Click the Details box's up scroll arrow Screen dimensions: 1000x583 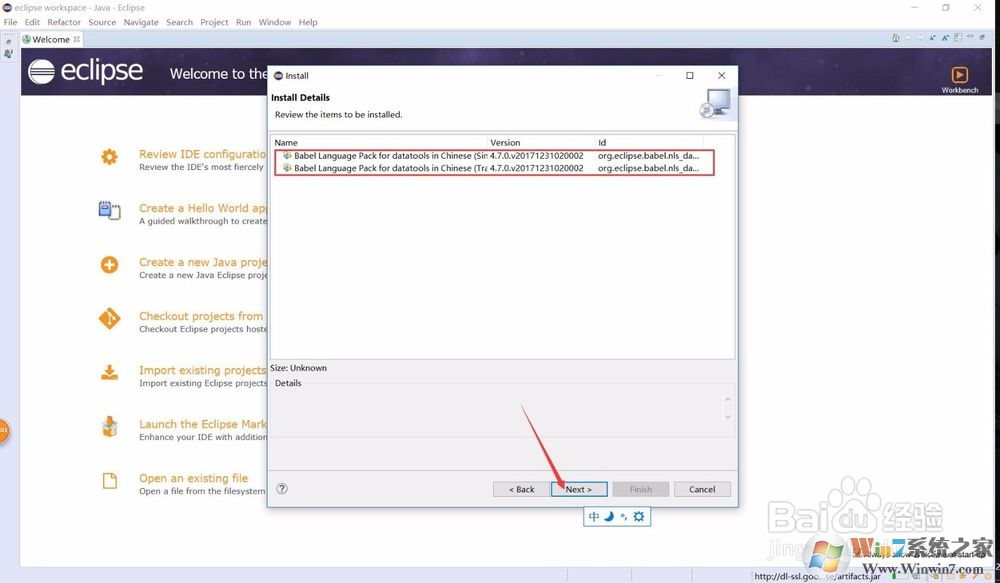click(x=728, y=399)
